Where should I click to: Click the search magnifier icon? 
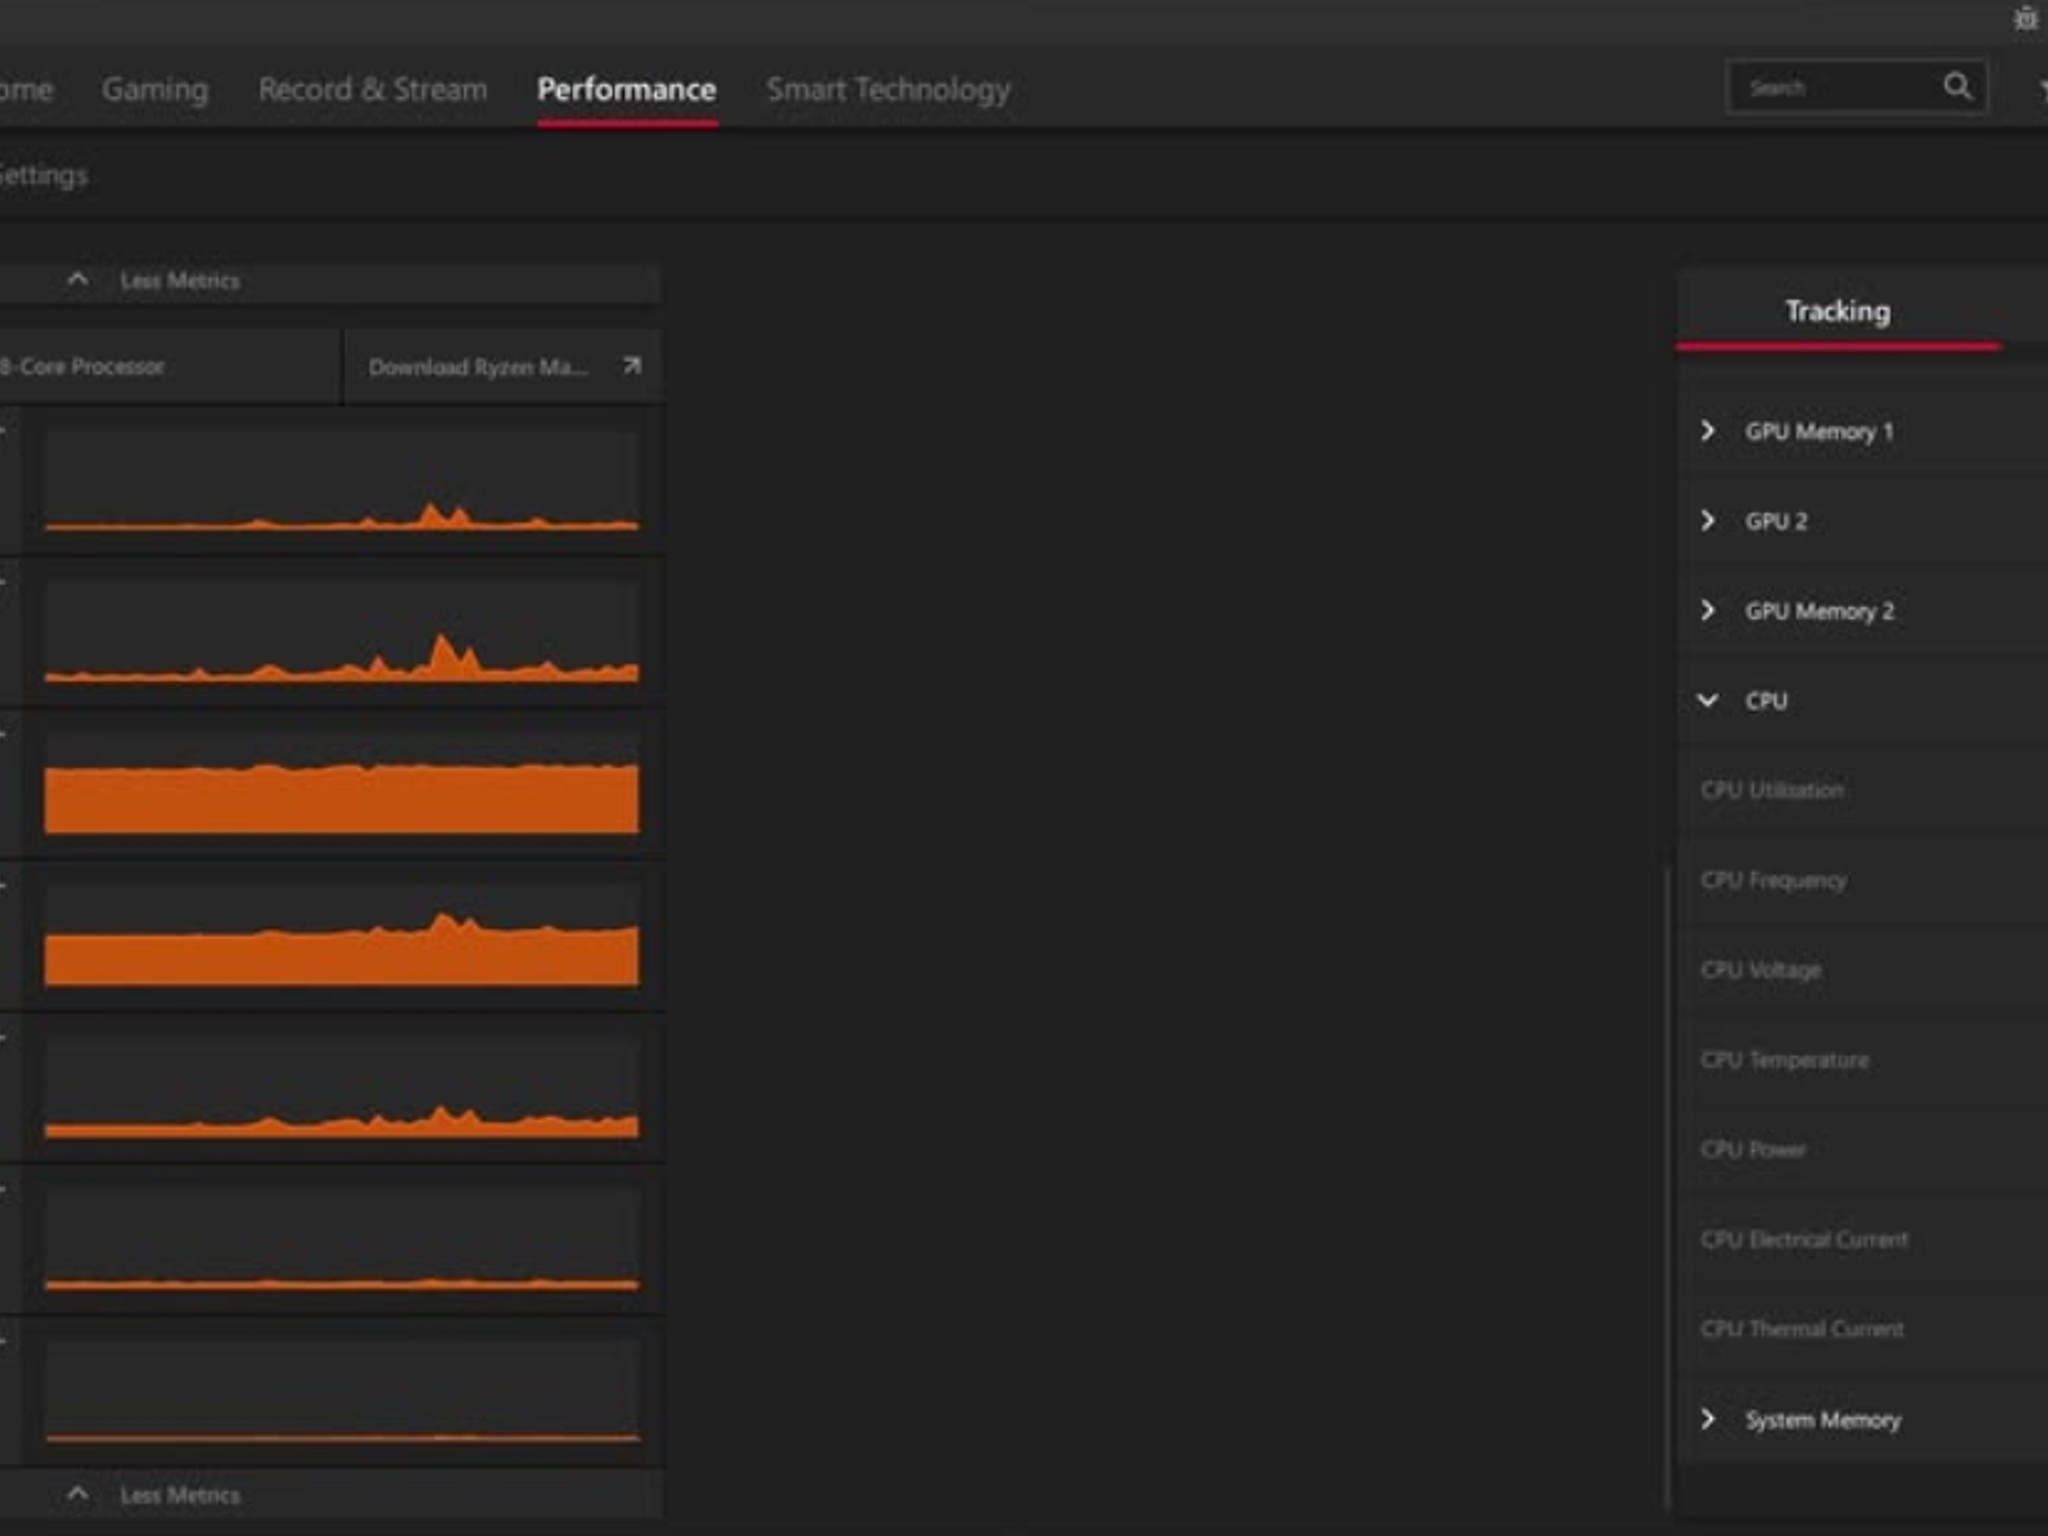pos(1957,87)
